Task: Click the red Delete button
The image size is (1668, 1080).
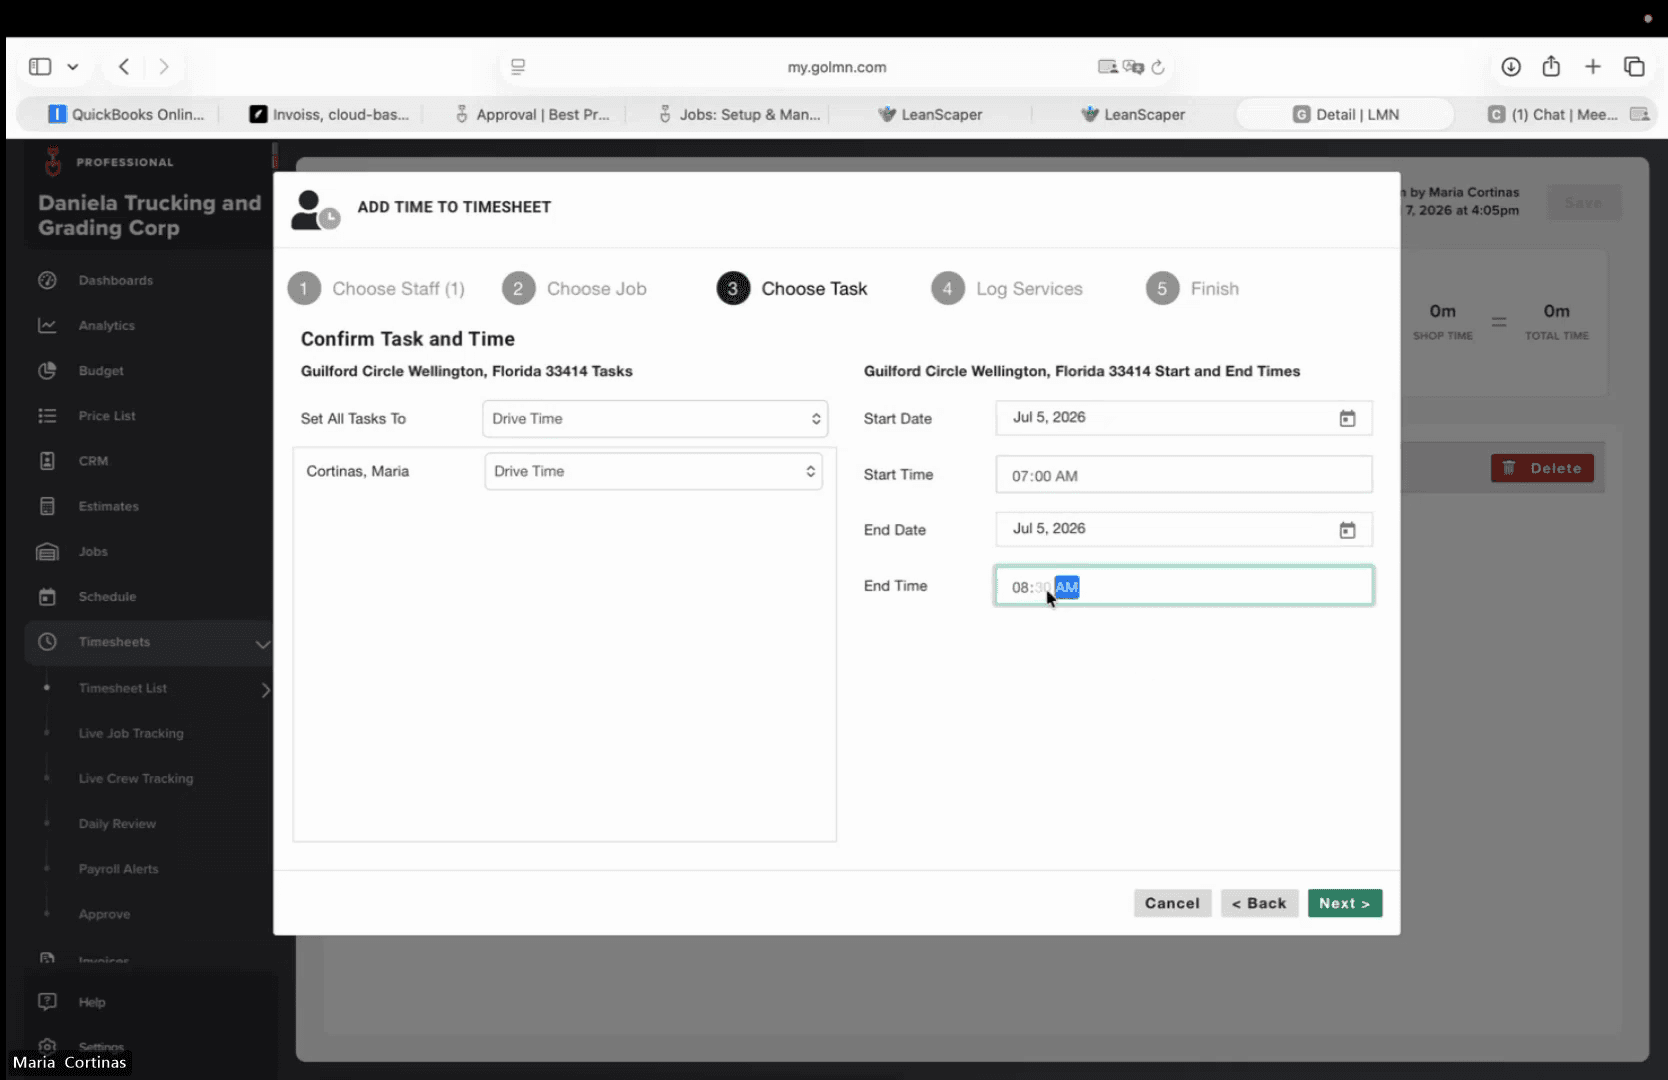Action: click(1542, 468)
